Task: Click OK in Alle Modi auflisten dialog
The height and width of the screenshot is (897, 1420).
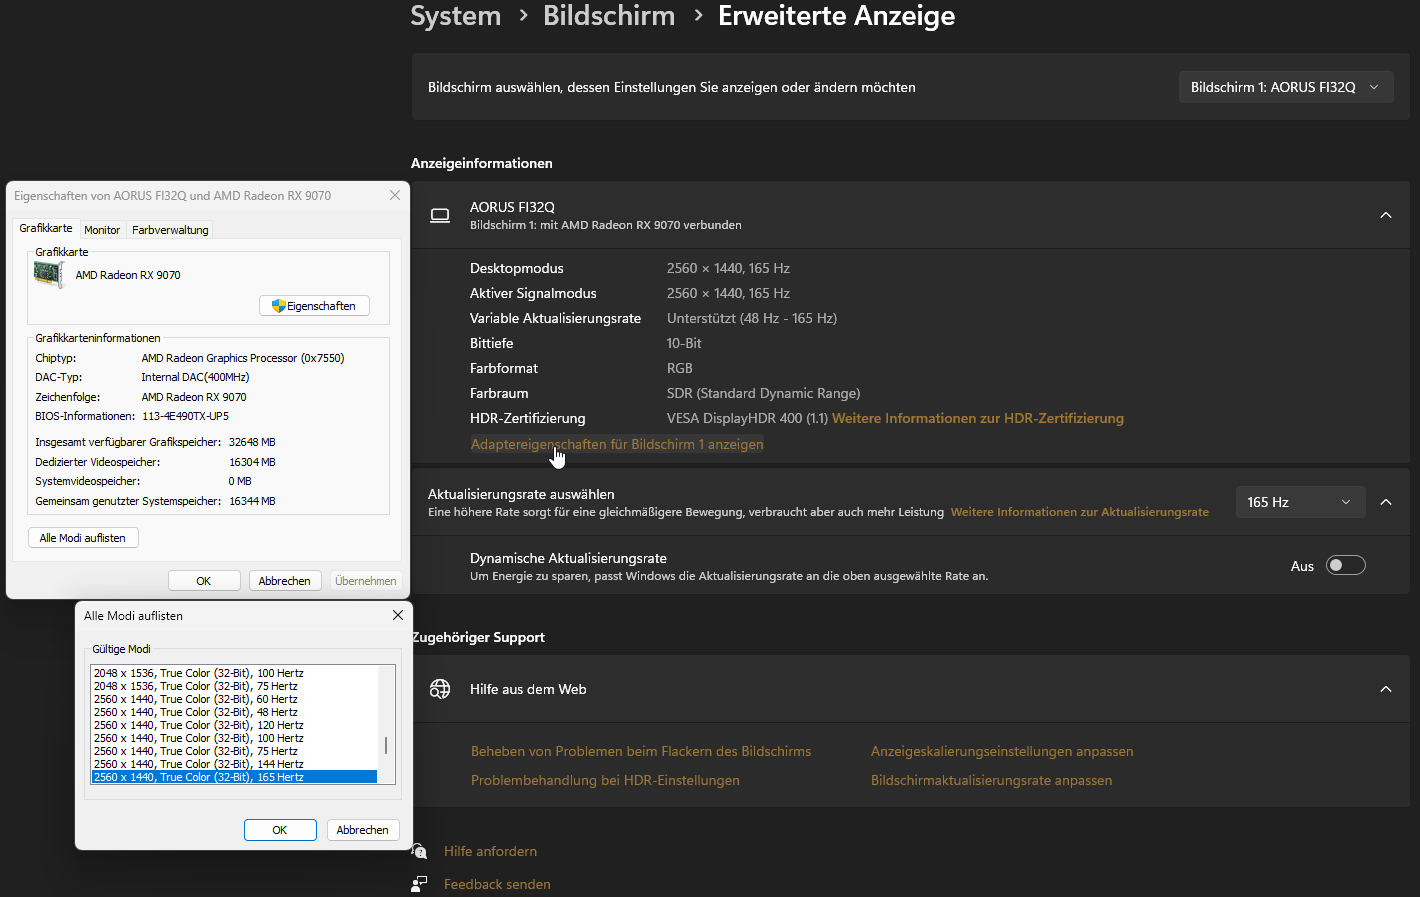Action: pos(280,830)
